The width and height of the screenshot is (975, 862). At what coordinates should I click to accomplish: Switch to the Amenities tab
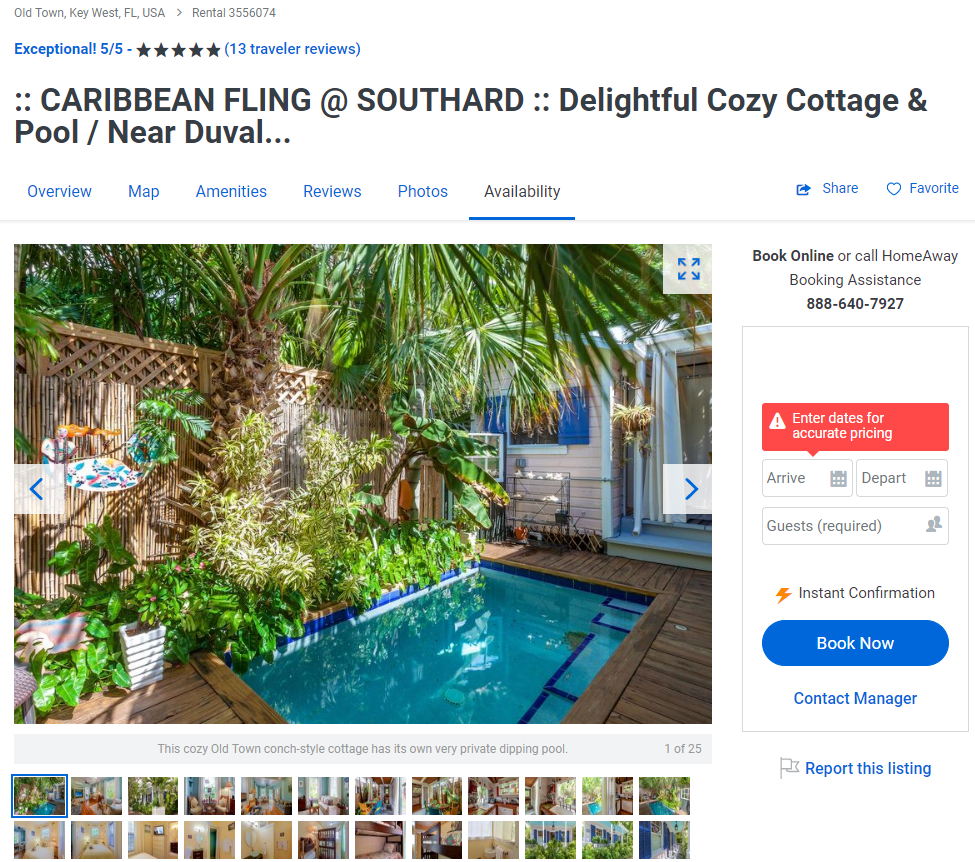click(x=231, y=192)
